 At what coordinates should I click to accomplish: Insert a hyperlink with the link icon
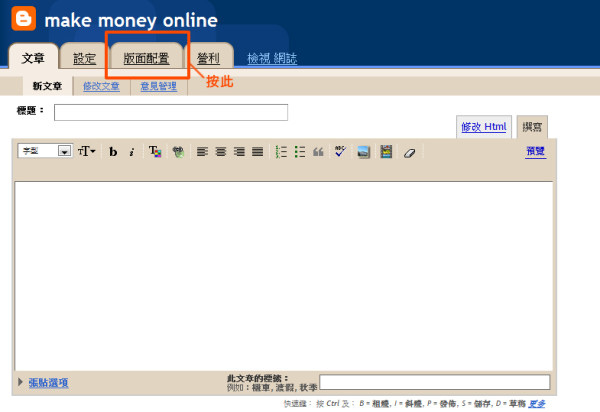178,152
